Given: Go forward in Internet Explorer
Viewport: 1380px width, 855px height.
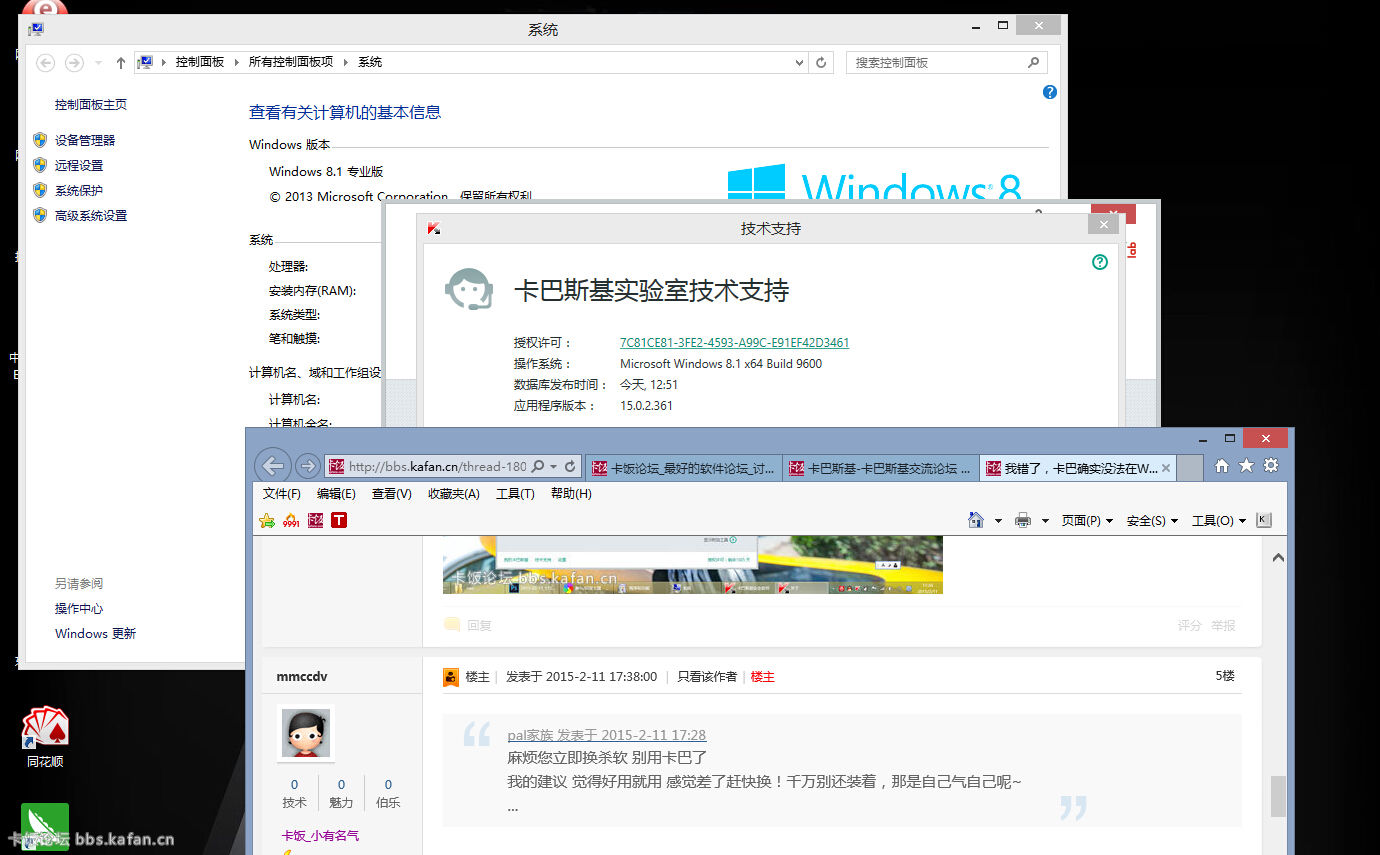Looking at the screenshot, I should pyautogui.click(x=308, y=466).
